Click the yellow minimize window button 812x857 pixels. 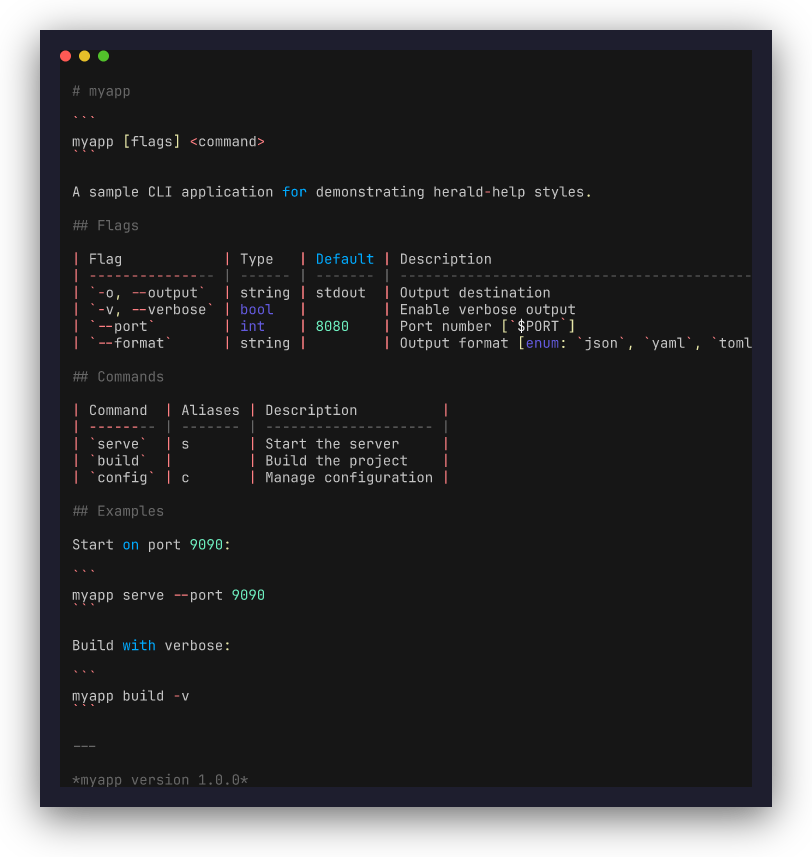[x=85, y=56]
